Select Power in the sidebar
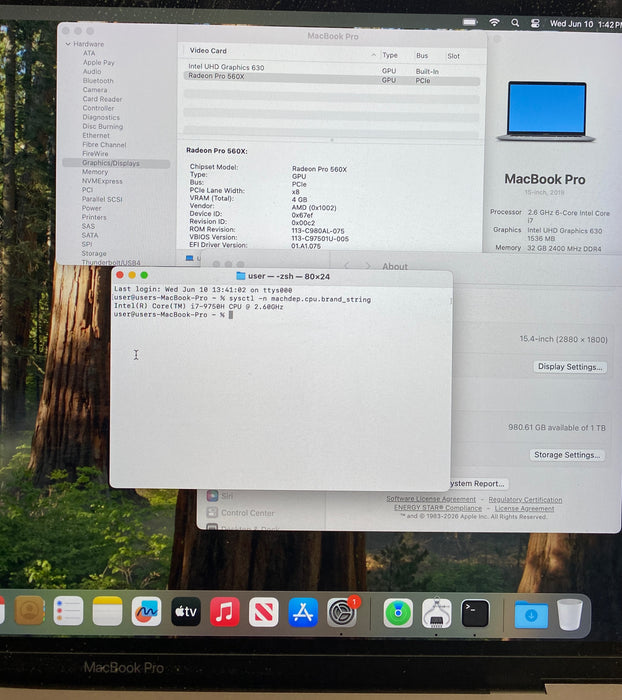This screenshot has width=622, height=700. point(92,208)
